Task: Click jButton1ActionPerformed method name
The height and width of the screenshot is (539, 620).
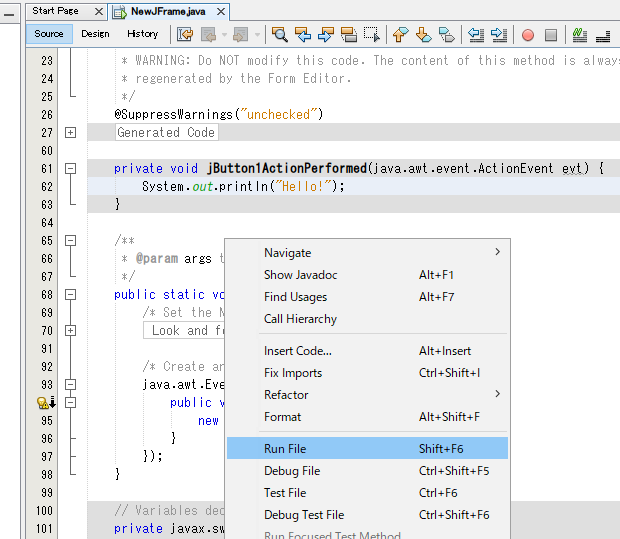Action: pyautogui.click(x=287, y=168)
